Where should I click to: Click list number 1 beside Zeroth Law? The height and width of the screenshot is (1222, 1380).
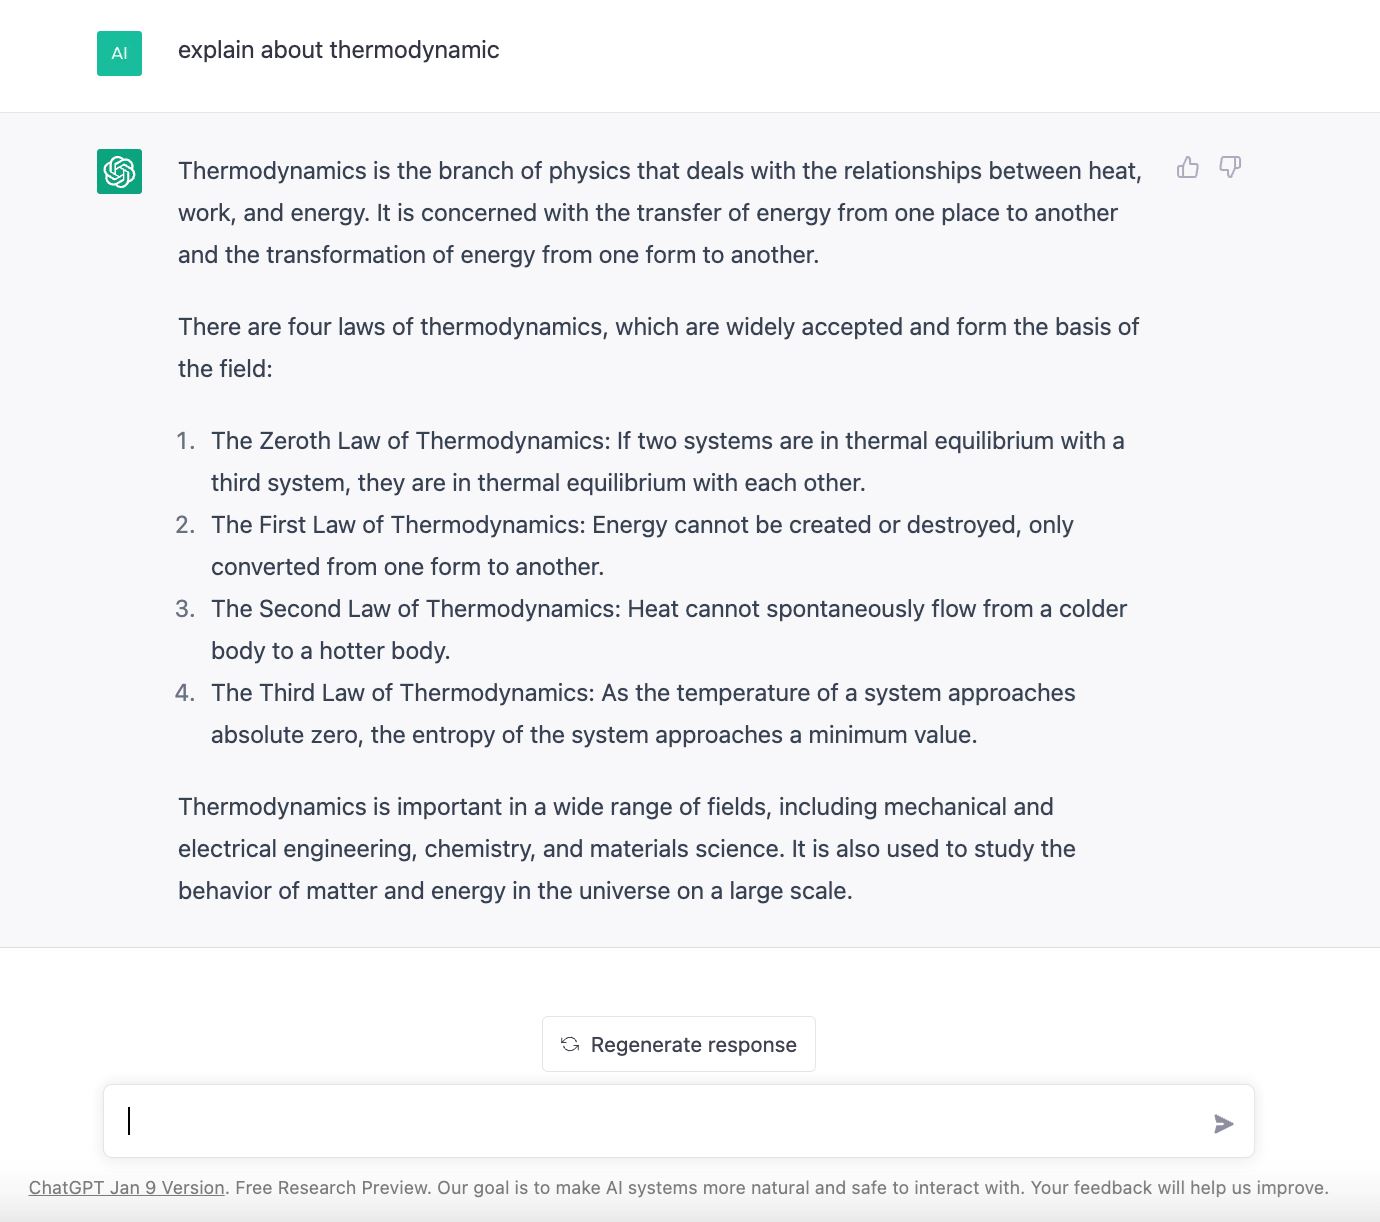pos(185,441)
